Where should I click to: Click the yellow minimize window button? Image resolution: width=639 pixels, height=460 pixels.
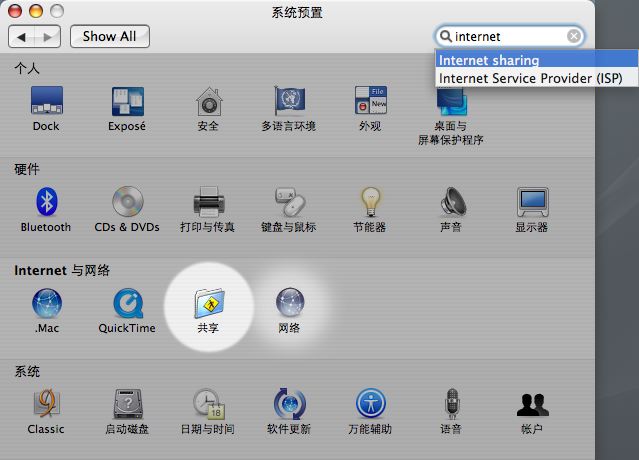[x=36, y=11]
